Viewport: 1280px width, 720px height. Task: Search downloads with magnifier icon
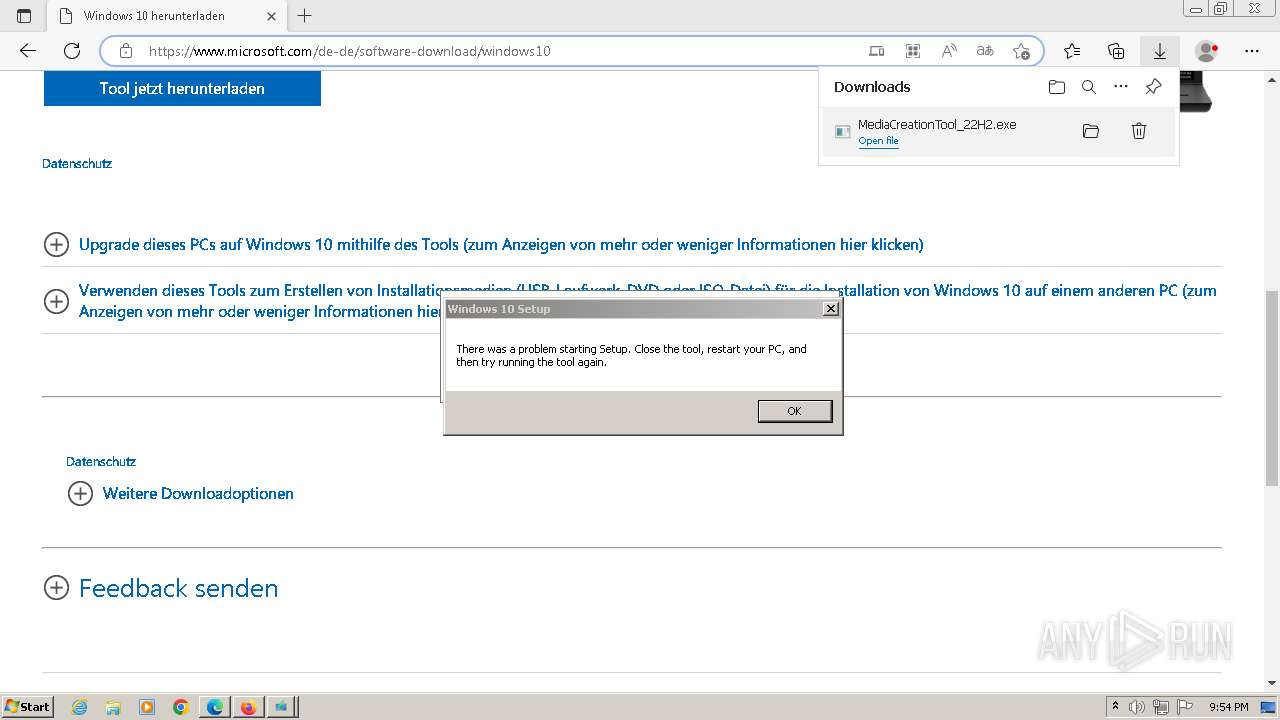pyautogui.click(x=1089, y=87)
